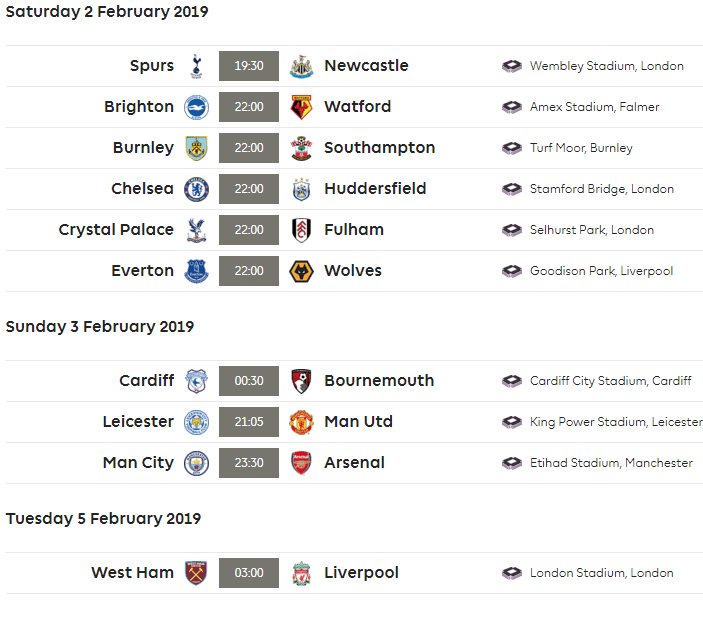This screenshot has width=703, height=617.
Task: Open the Huddersfield team name link
Action: point(375,189)
